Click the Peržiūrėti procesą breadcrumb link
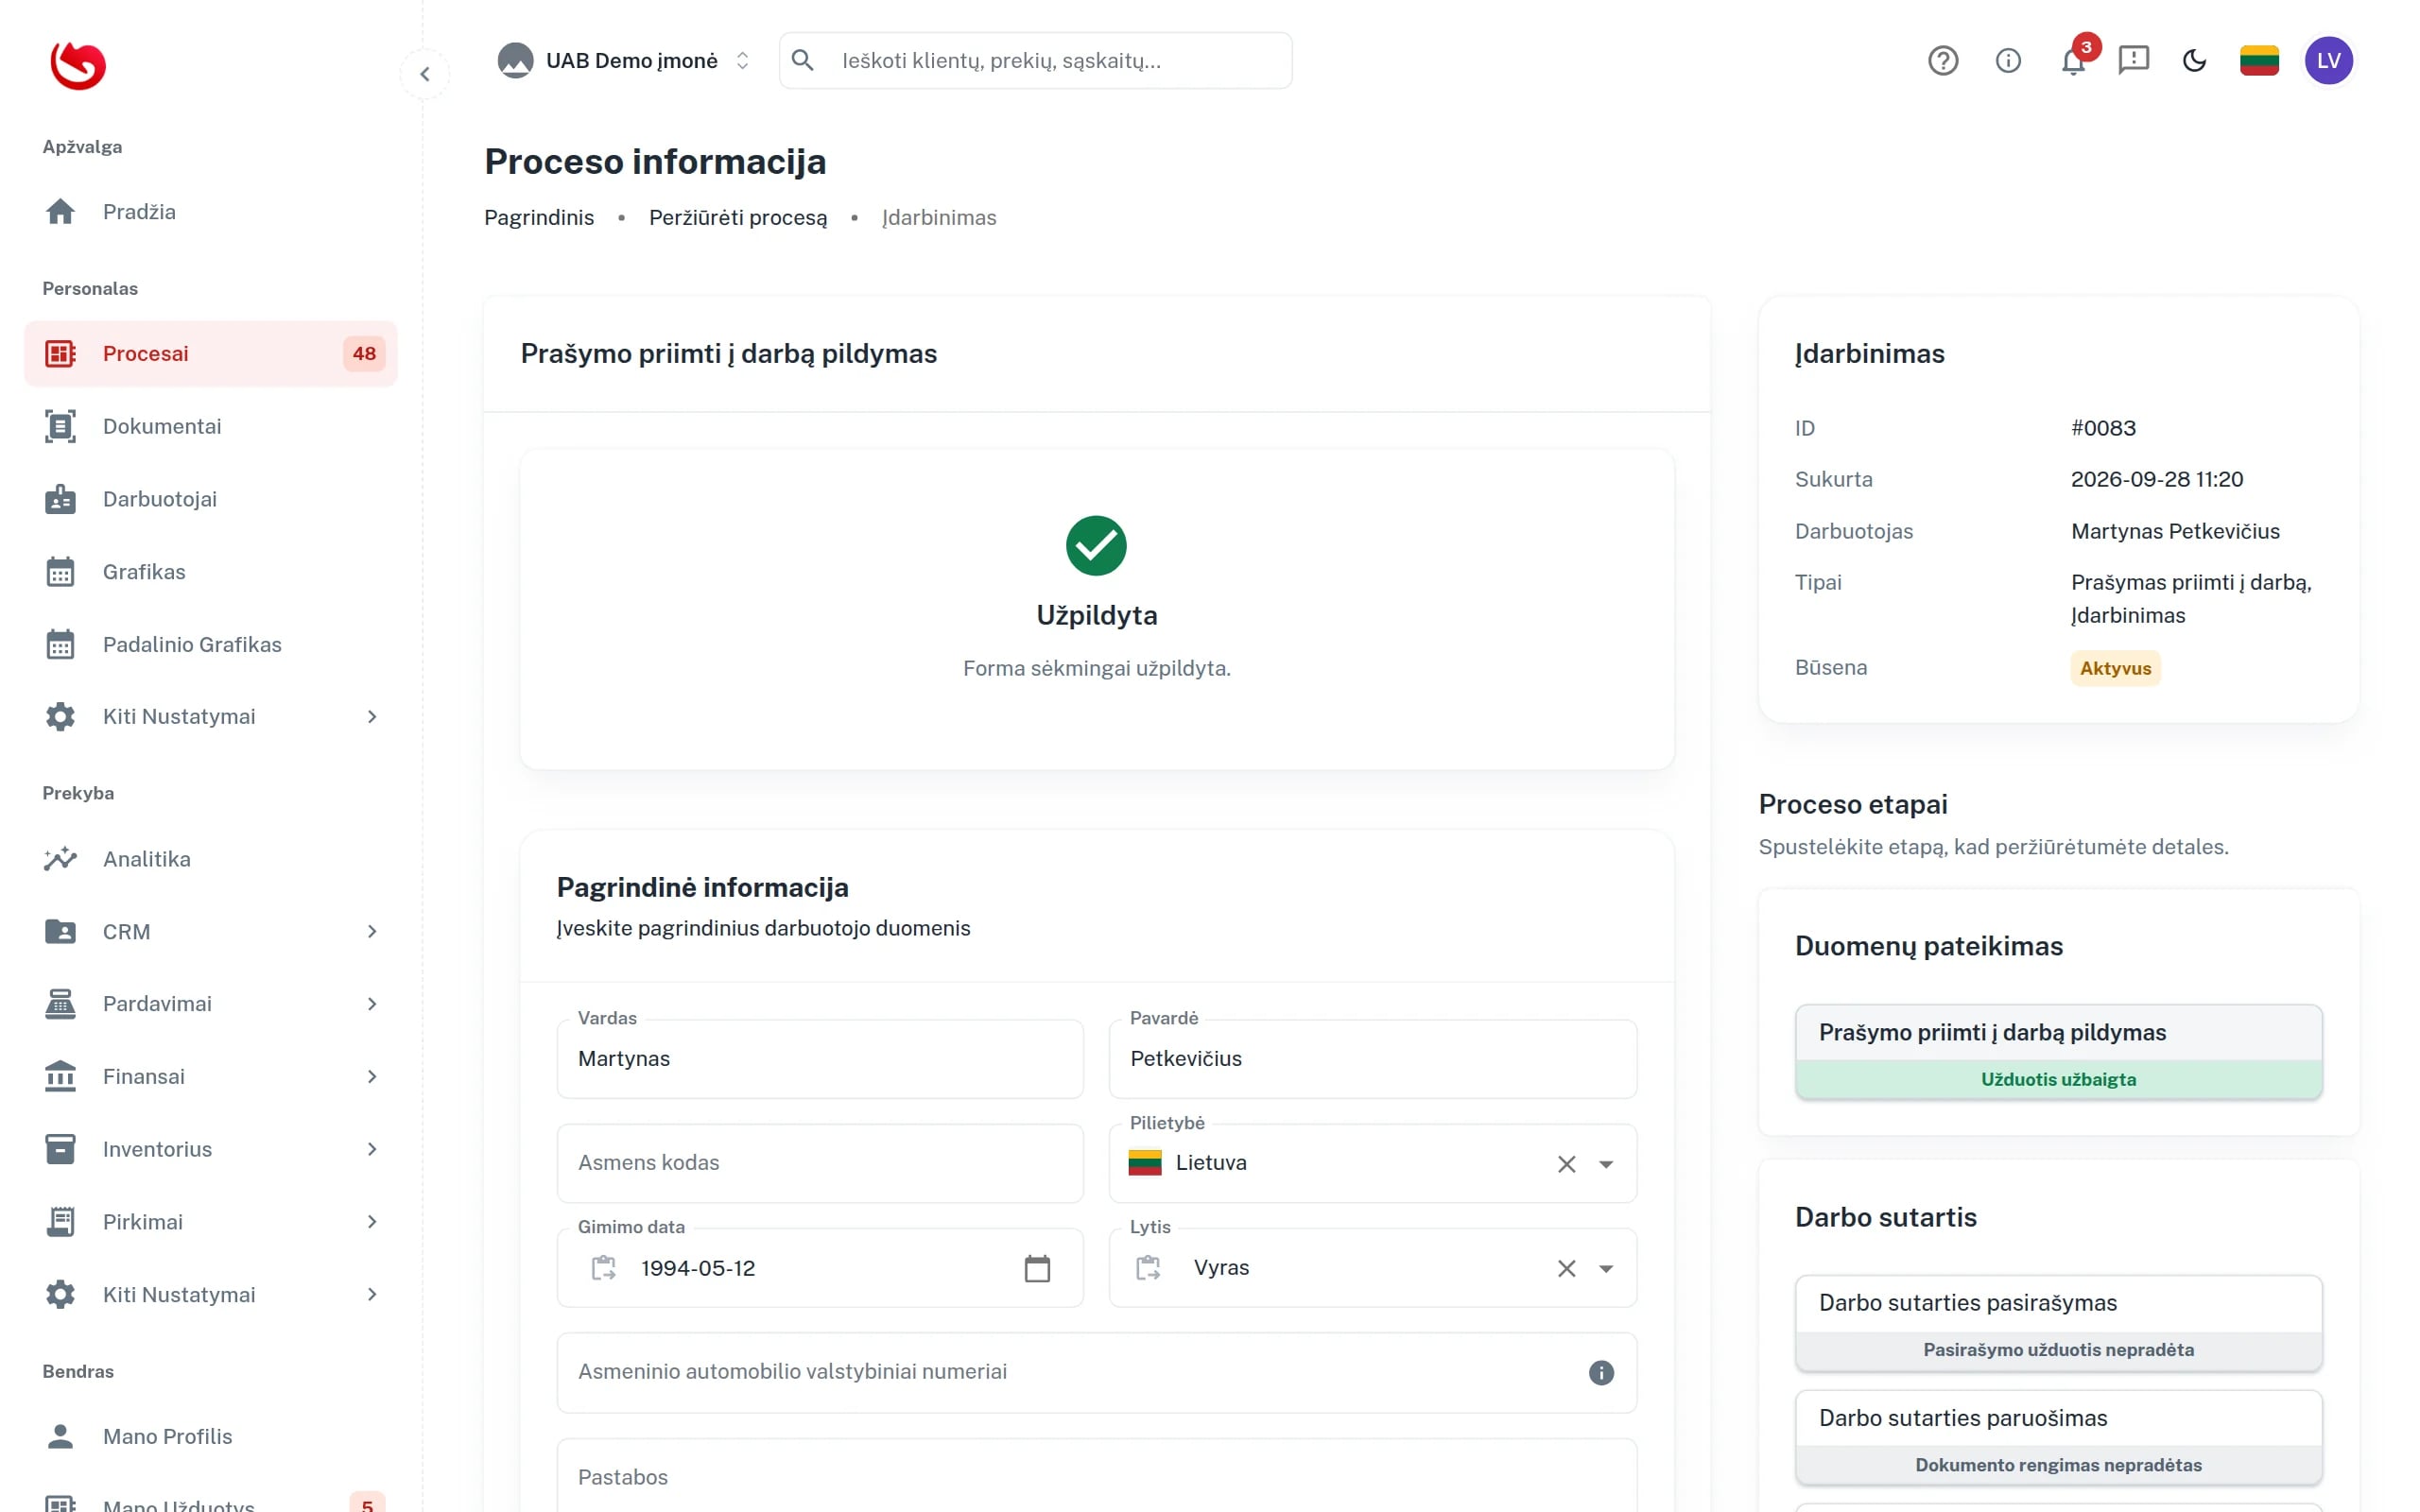This screenshot has width=2420, height=1512. [738, 218]
